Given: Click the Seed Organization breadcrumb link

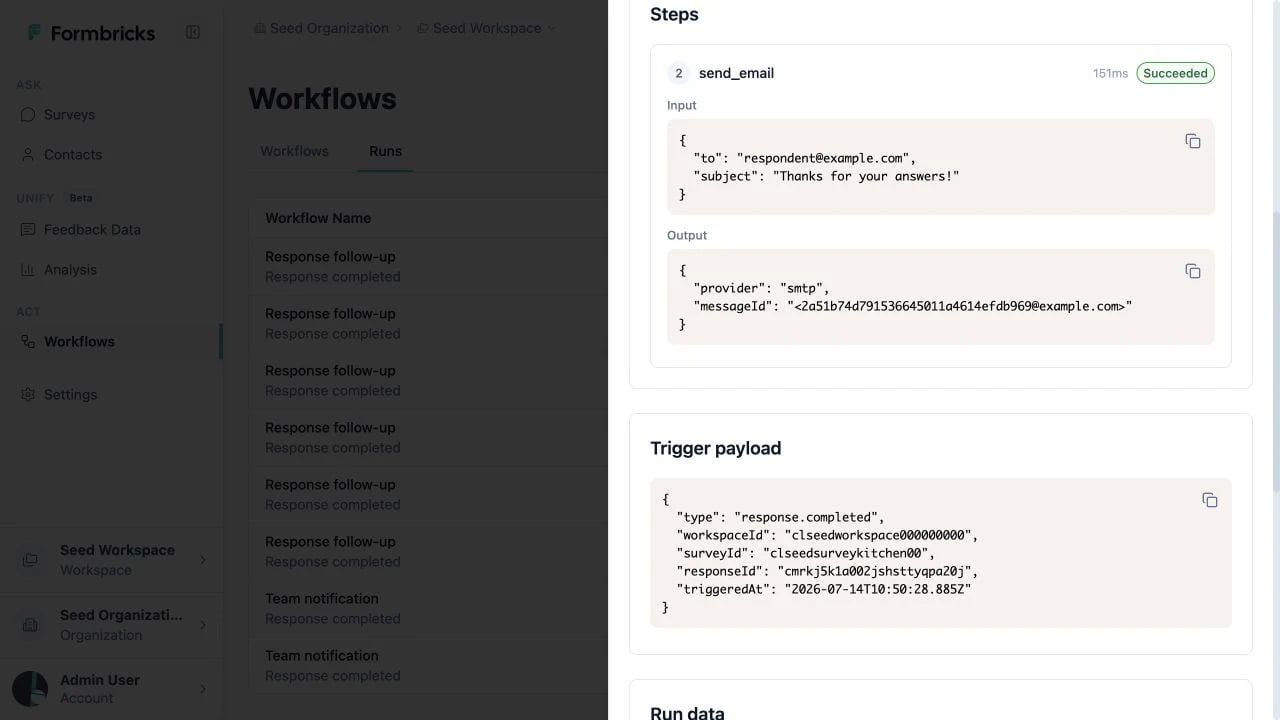Looking at the screenshot, I should pos(329,29).
